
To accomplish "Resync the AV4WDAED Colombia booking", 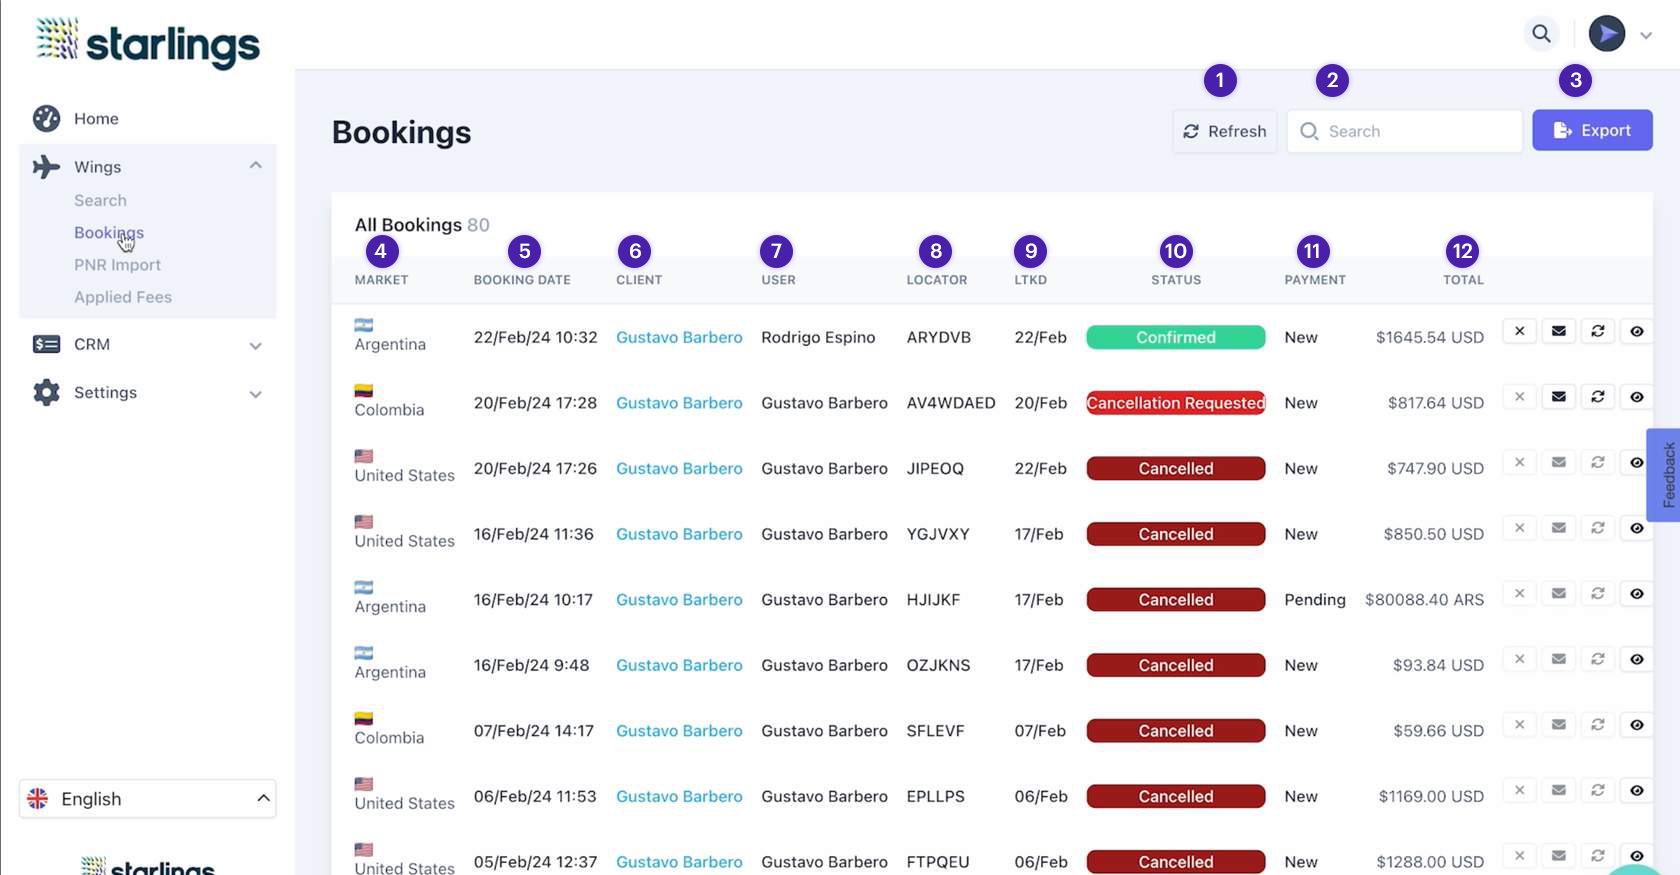I will click(1597, 397).
